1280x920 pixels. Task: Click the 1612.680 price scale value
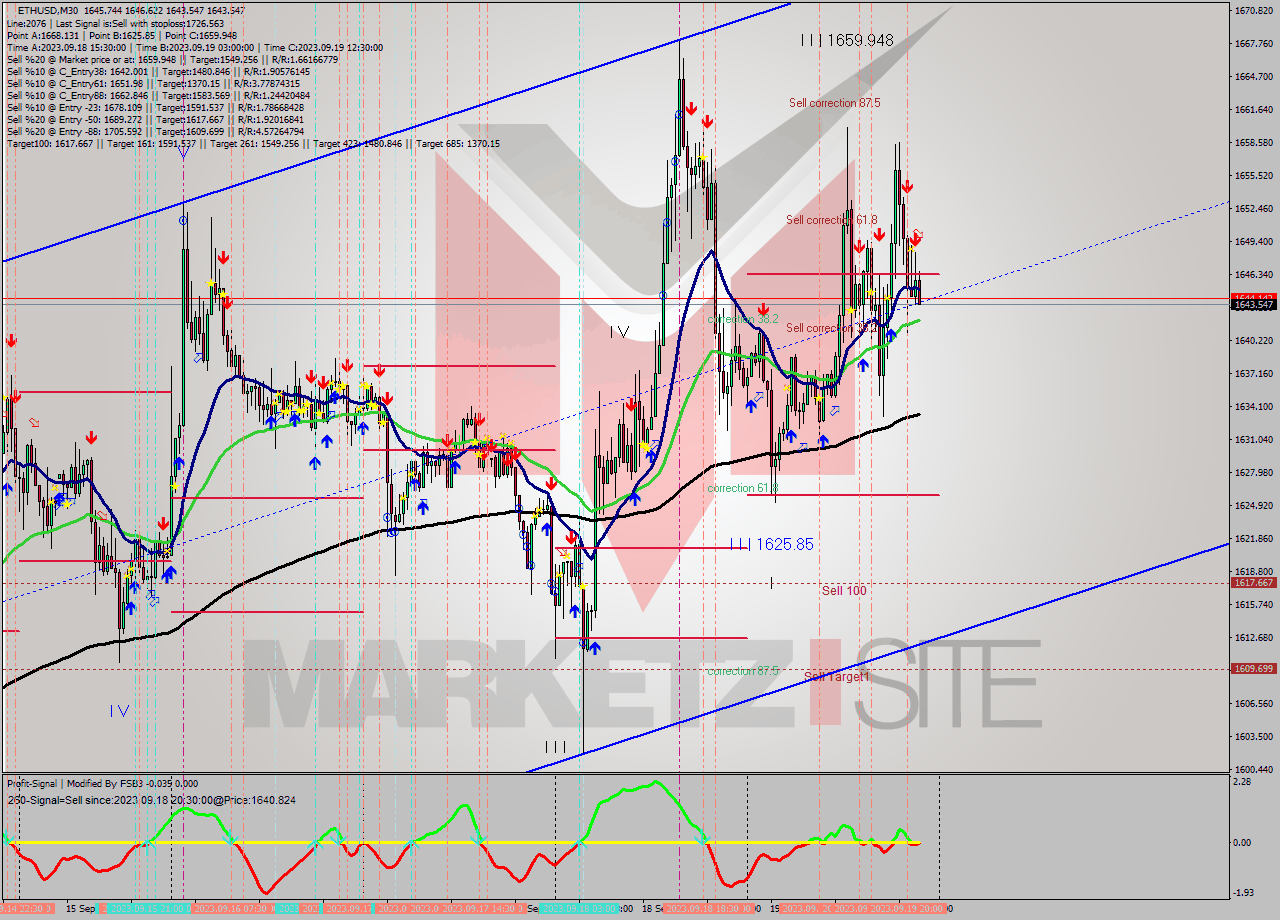click(1253, 637)
